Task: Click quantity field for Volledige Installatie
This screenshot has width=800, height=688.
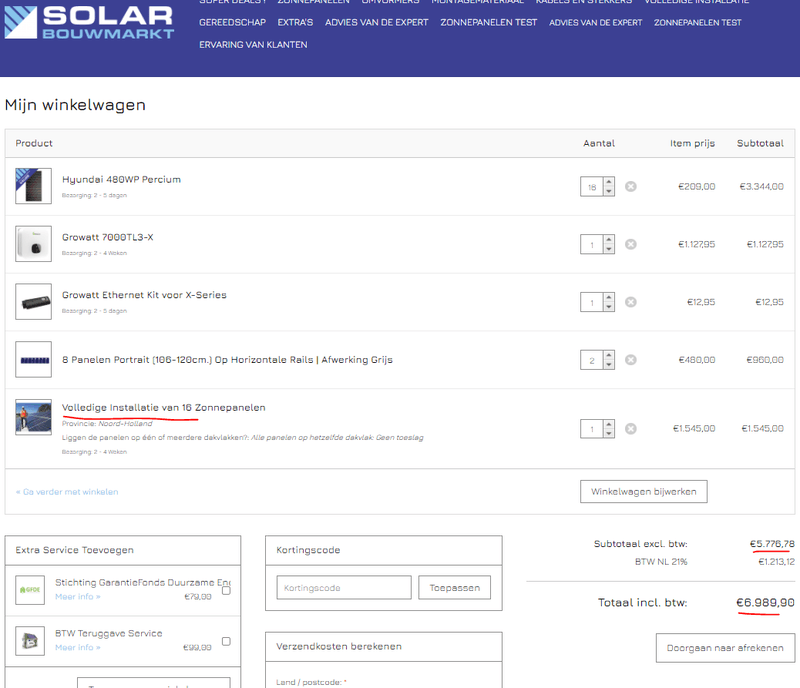Action: click(x=592, y=429)
